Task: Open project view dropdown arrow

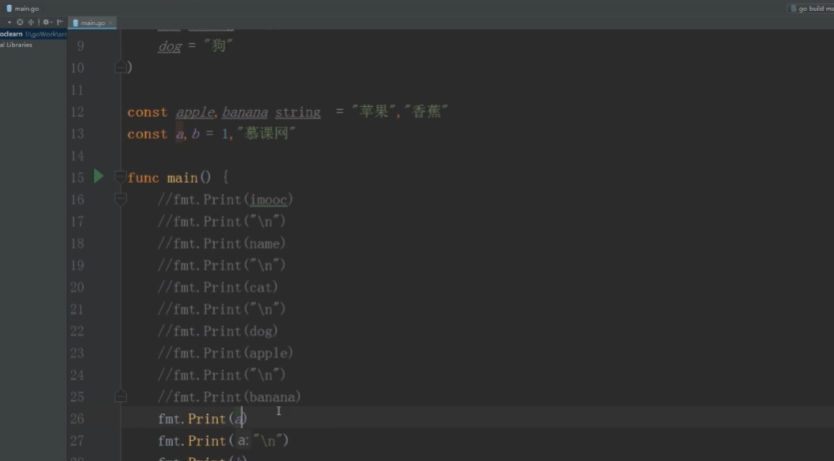Action: [8, 21]
